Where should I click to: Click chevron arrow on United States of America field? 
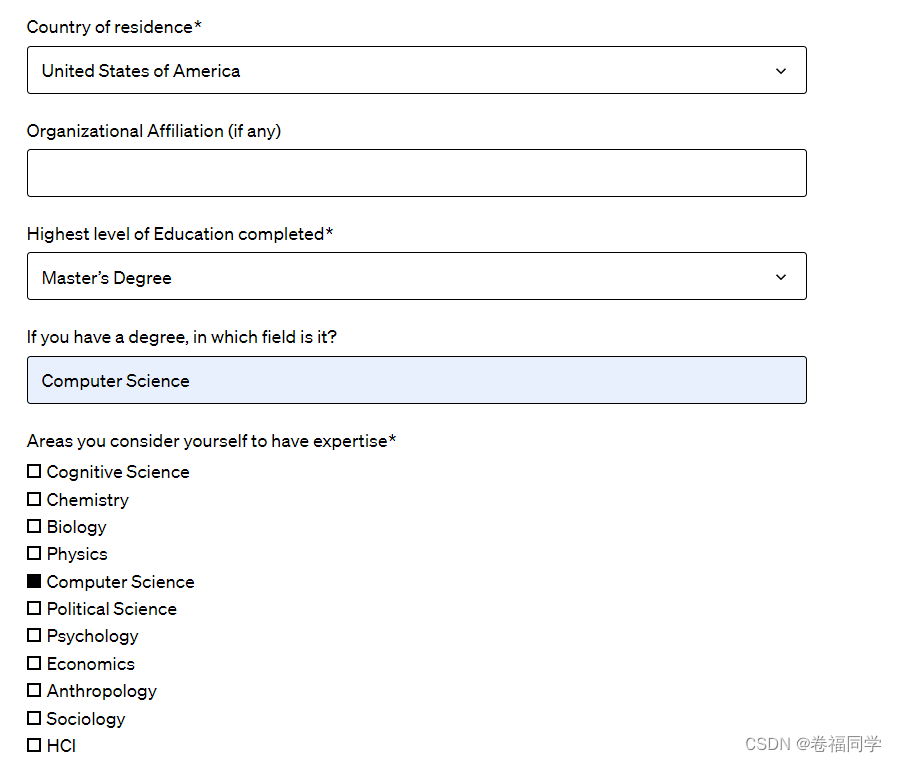coord(780,71)
